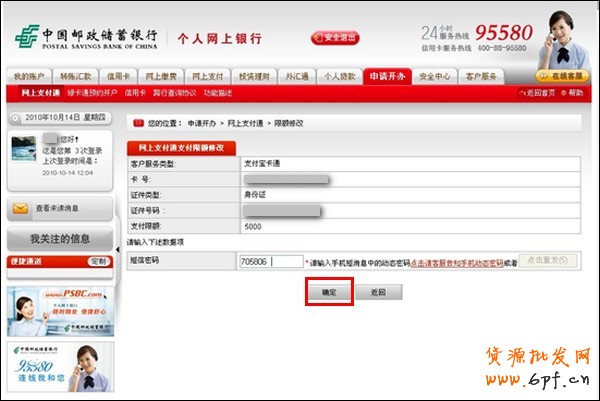Click the 定制 customize button
The width and height of the screenshot is (600, 401).
pos(98,261)
